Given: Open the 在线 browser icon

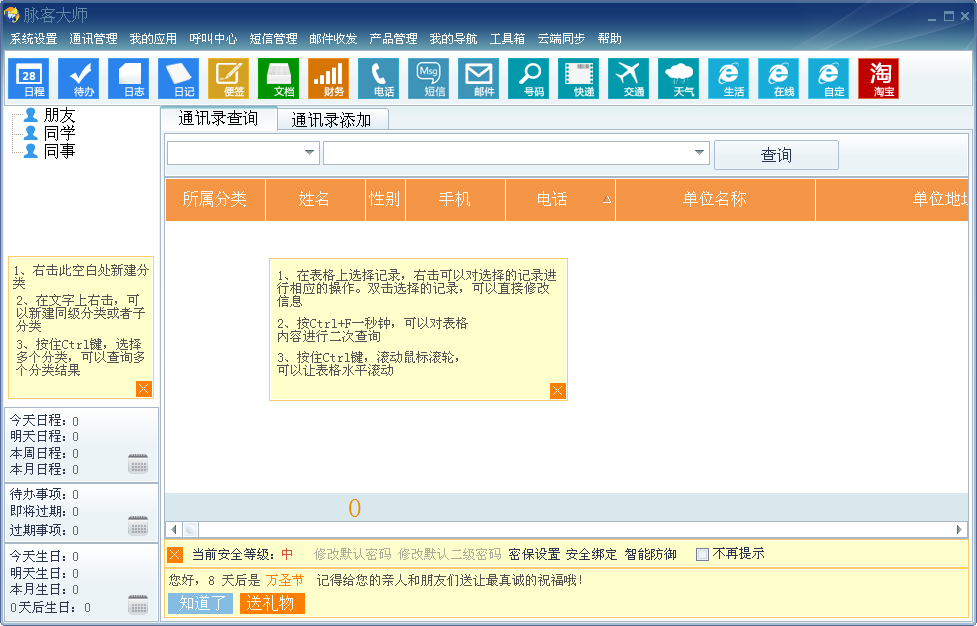Looking at the screenshot, I should click(x=779, y=78).
